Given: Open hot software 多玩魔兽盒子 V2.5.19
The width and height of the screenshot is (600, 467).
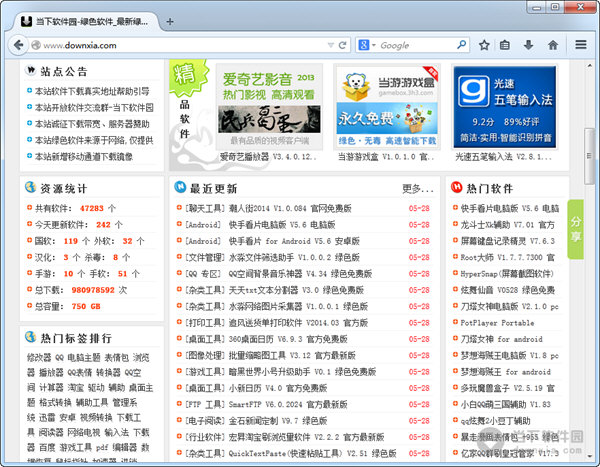Looking at the screenshot, I should tap(507, 388).
